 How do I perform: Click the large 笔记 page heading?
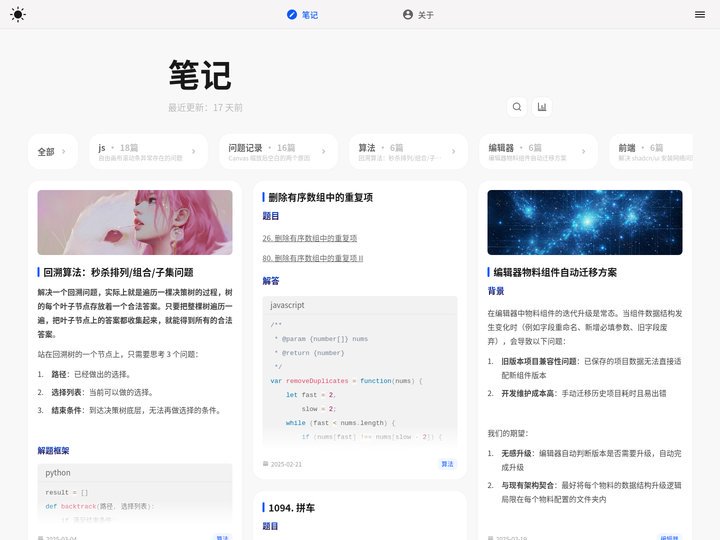[x=200, y=75]
